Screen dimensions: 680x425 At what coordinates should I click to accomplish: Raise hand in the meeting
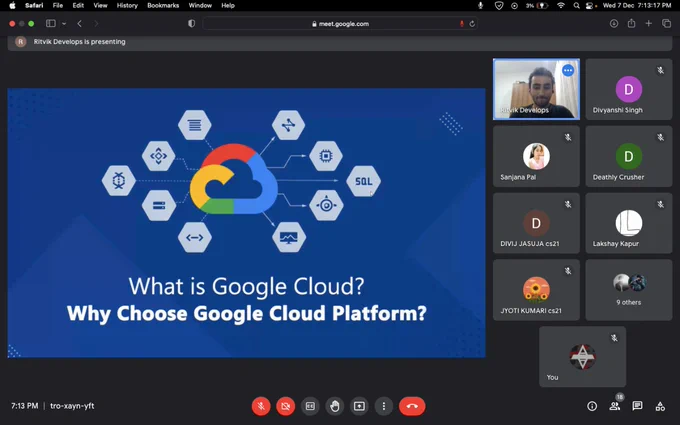pyautogui.click(x=334, y=406)
